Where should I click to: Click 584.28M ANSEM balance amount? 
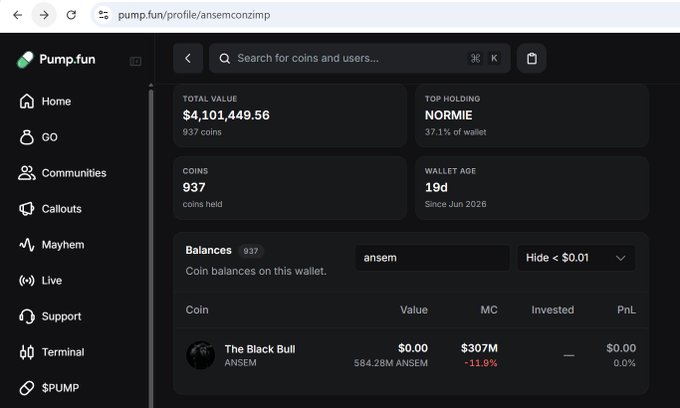(391, 363)
